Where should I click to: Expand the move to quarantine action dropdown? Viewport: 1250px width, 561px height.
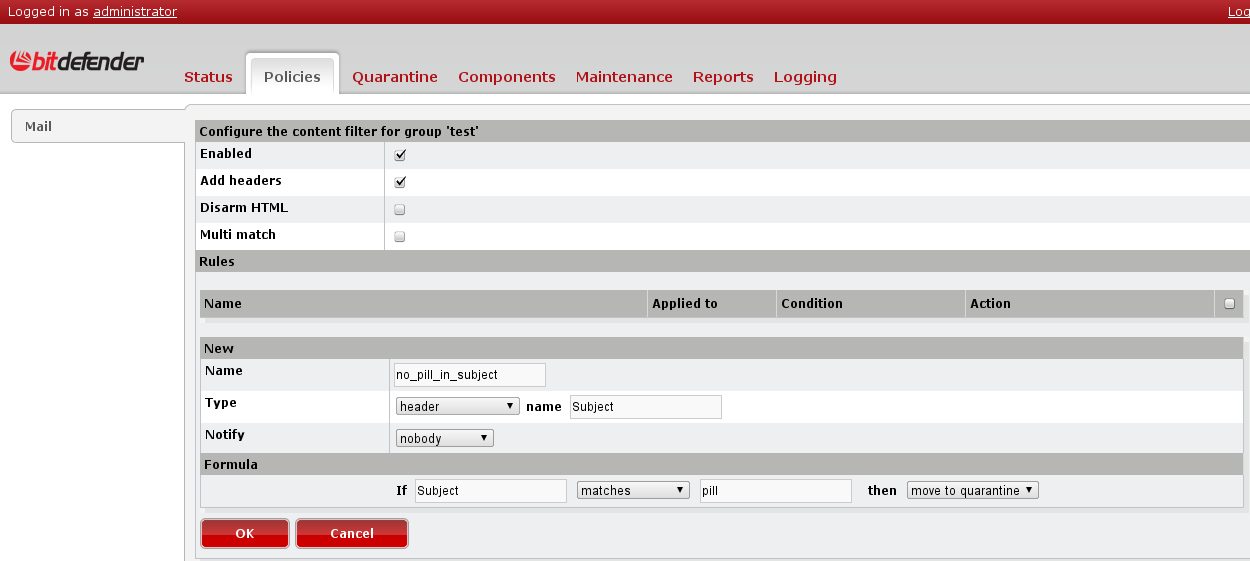pyautogui.click(x=972, y=491)
